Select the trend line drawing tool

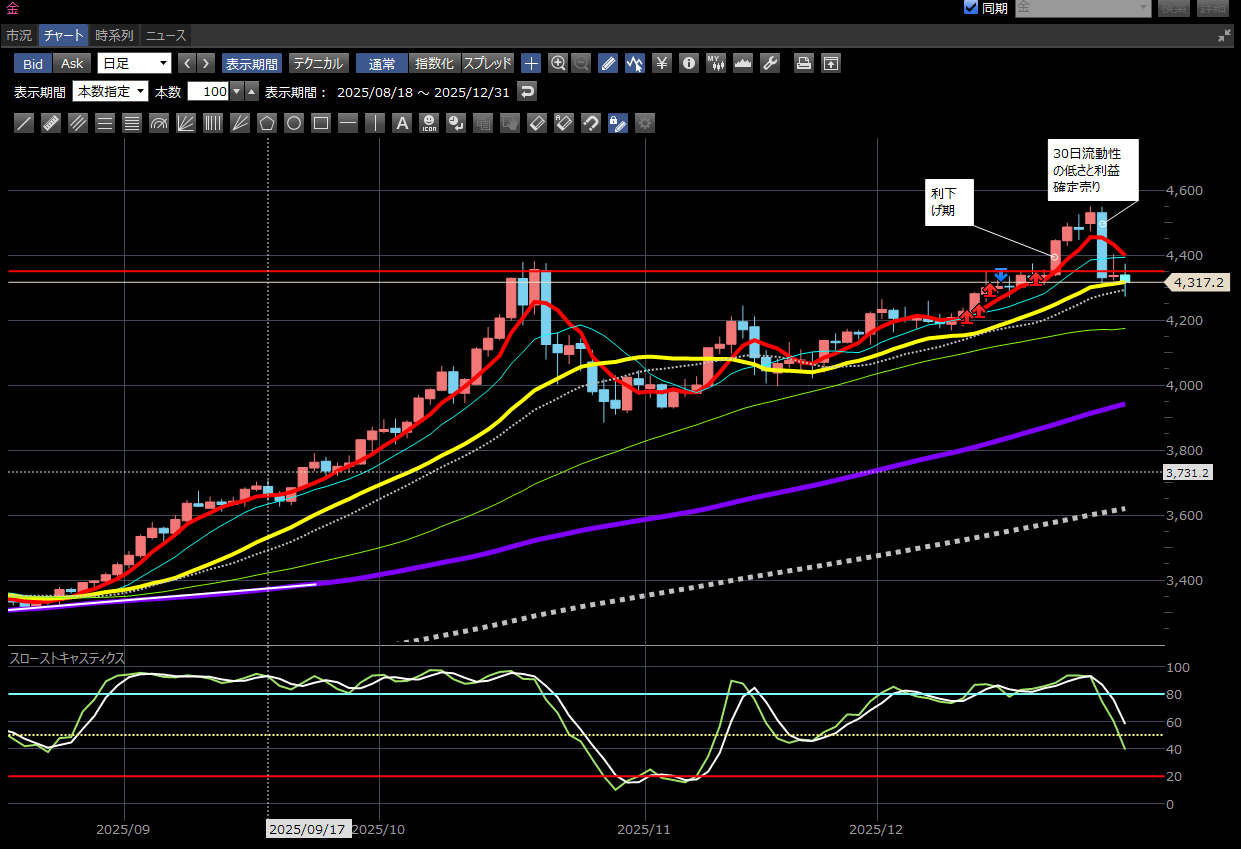(24, 123)
